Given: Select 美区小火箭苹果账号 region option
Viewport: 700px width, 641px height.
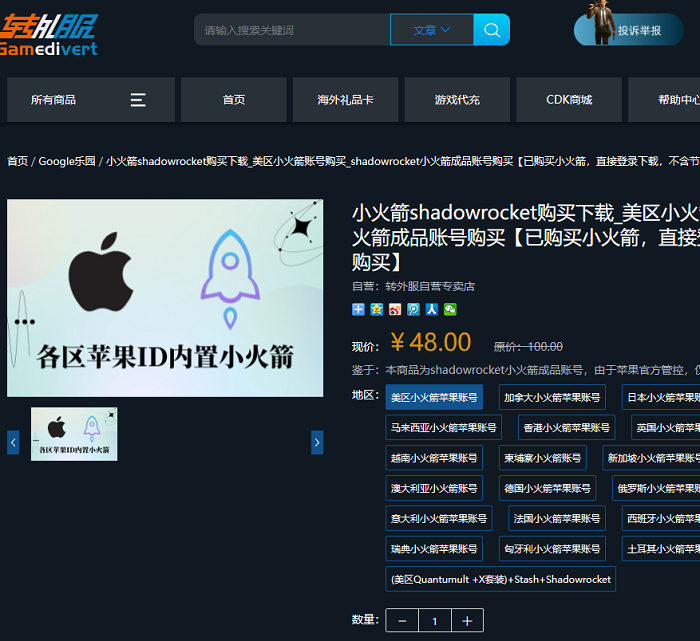Looking at the screenshot, I should point(434,397).
